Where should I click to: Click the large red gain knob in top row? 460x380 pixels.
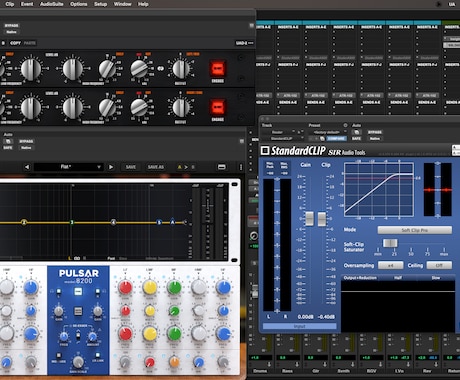[x=125, y=287]
